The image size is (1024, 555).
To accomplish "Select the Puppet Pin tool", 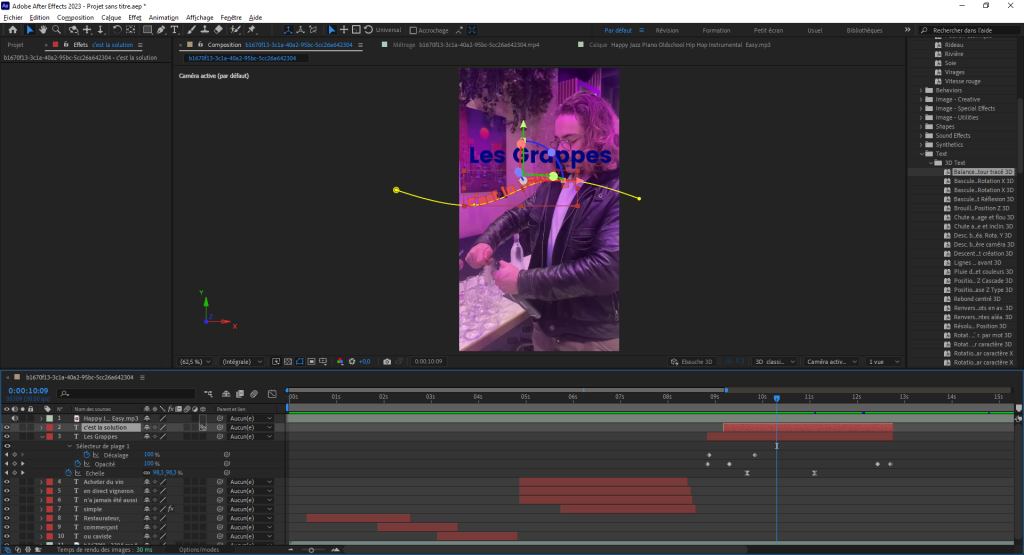I will tap(251, 30).
